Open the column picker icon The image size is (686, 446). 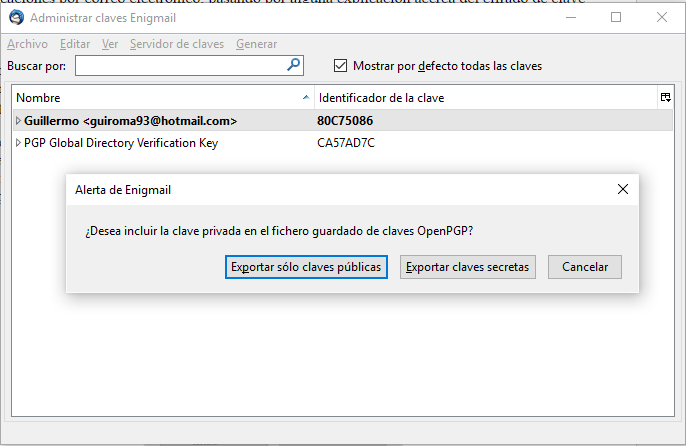(665, 98)
